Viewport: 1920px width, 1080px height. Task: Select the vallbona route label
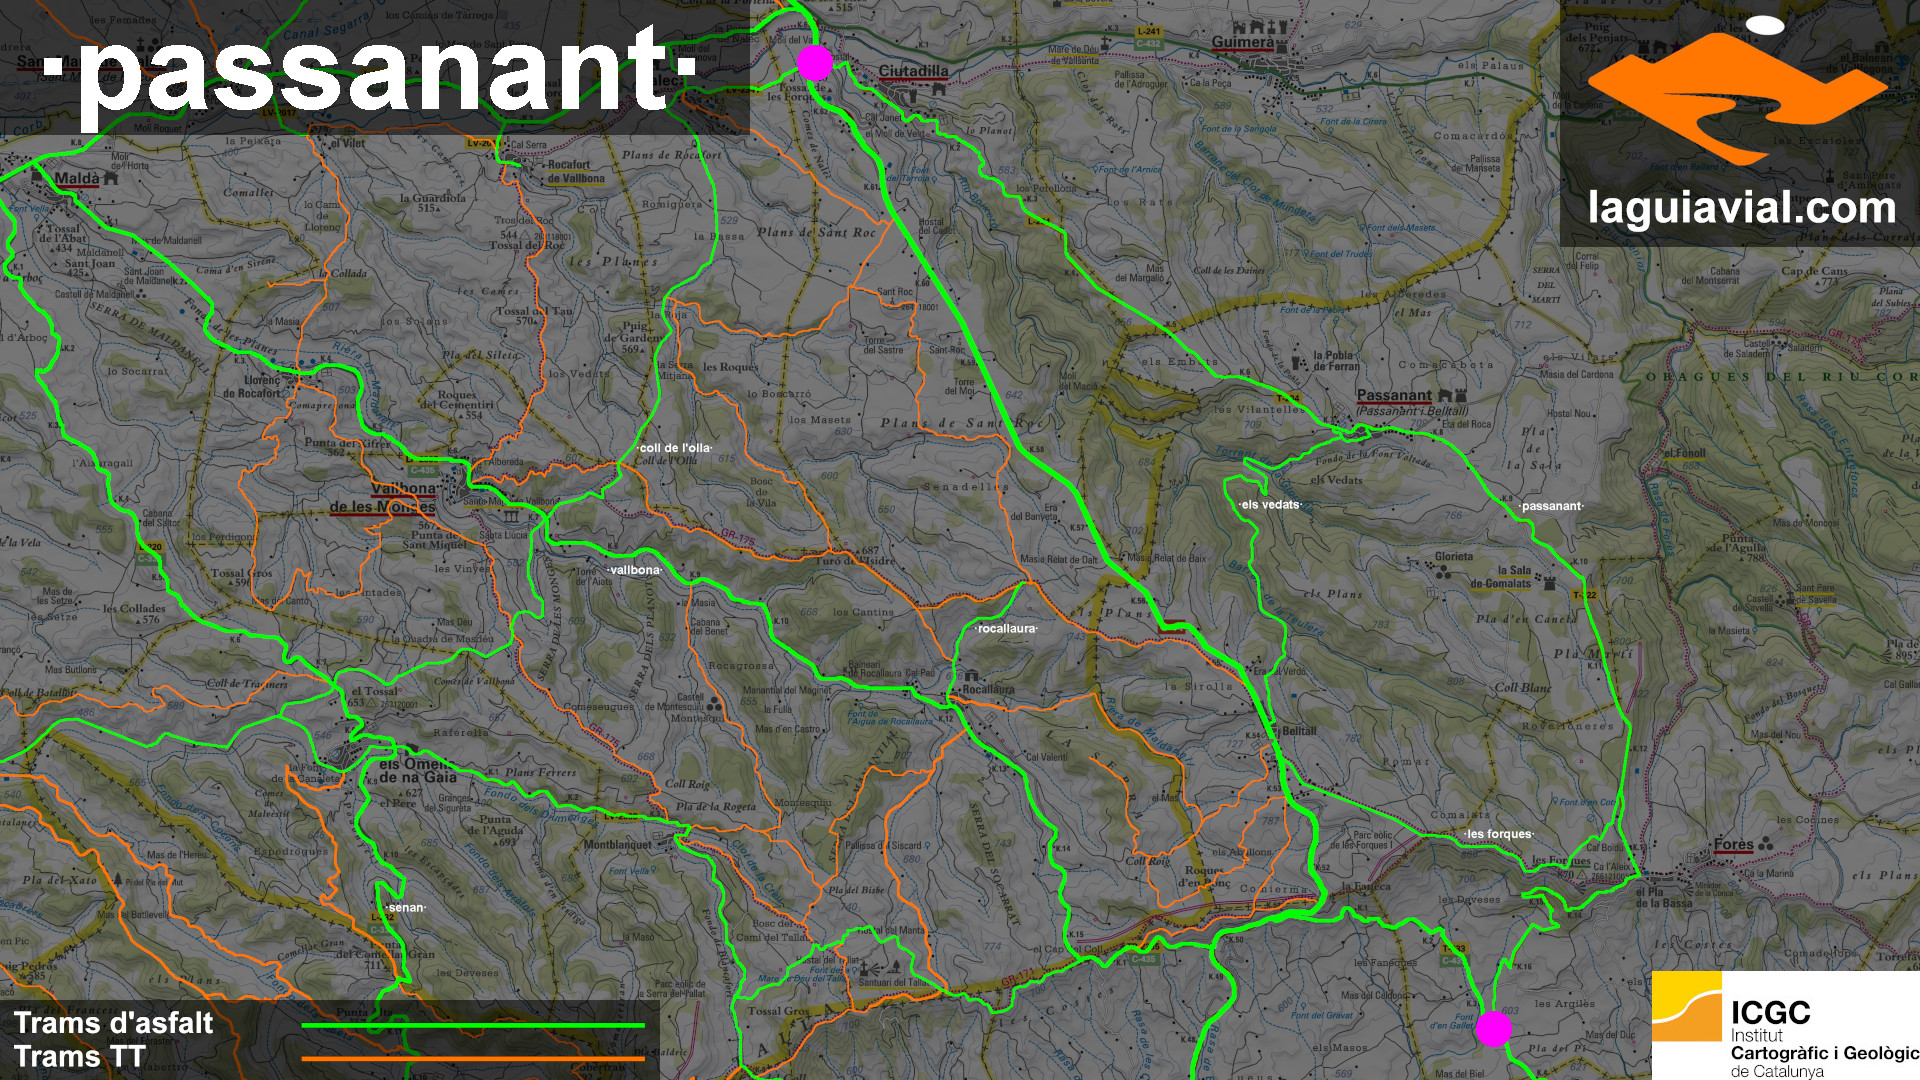(x=635, y=570)
